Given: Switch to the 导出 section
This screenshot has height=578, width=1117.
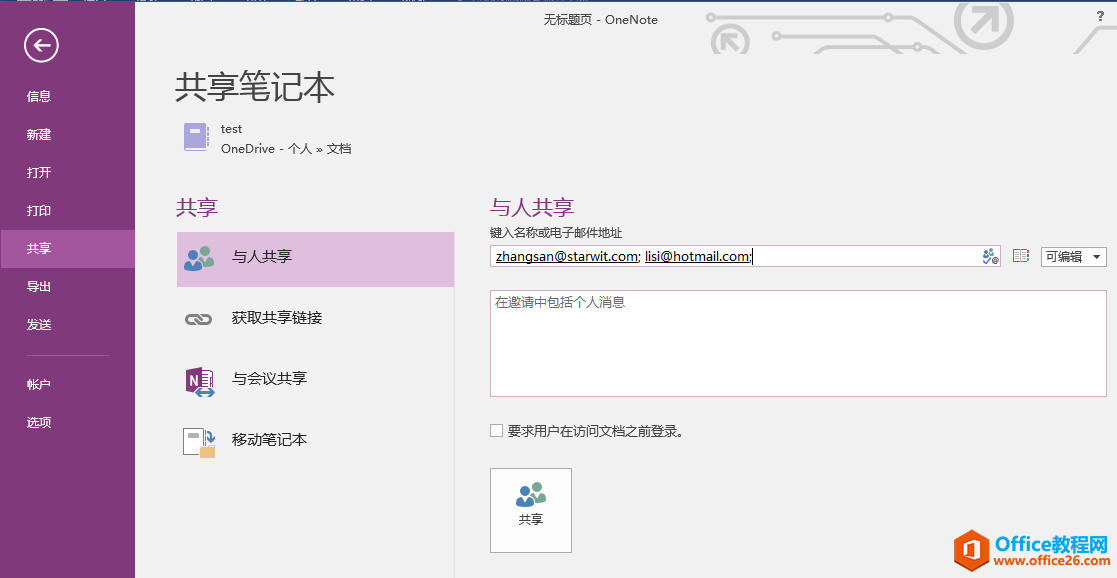Looking at the screenshot, I should pyautogui.click(x=37, y=286).
